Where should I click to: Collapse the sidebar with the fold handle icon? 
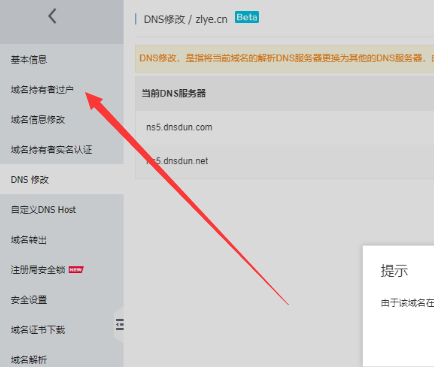(x=120, y=324)
